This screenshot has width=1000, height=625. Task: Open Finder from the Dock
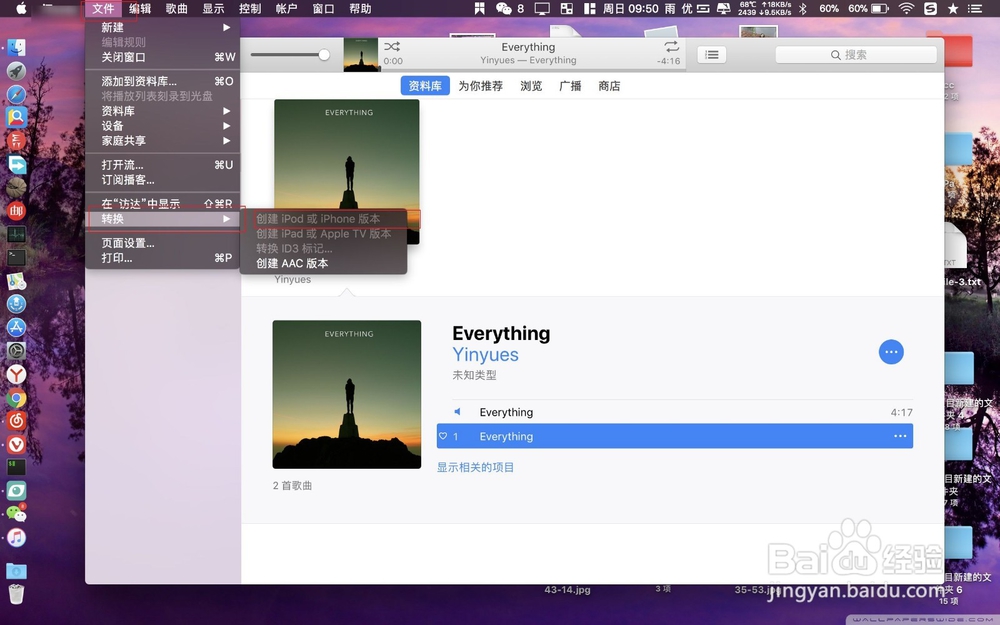(16, 47)
